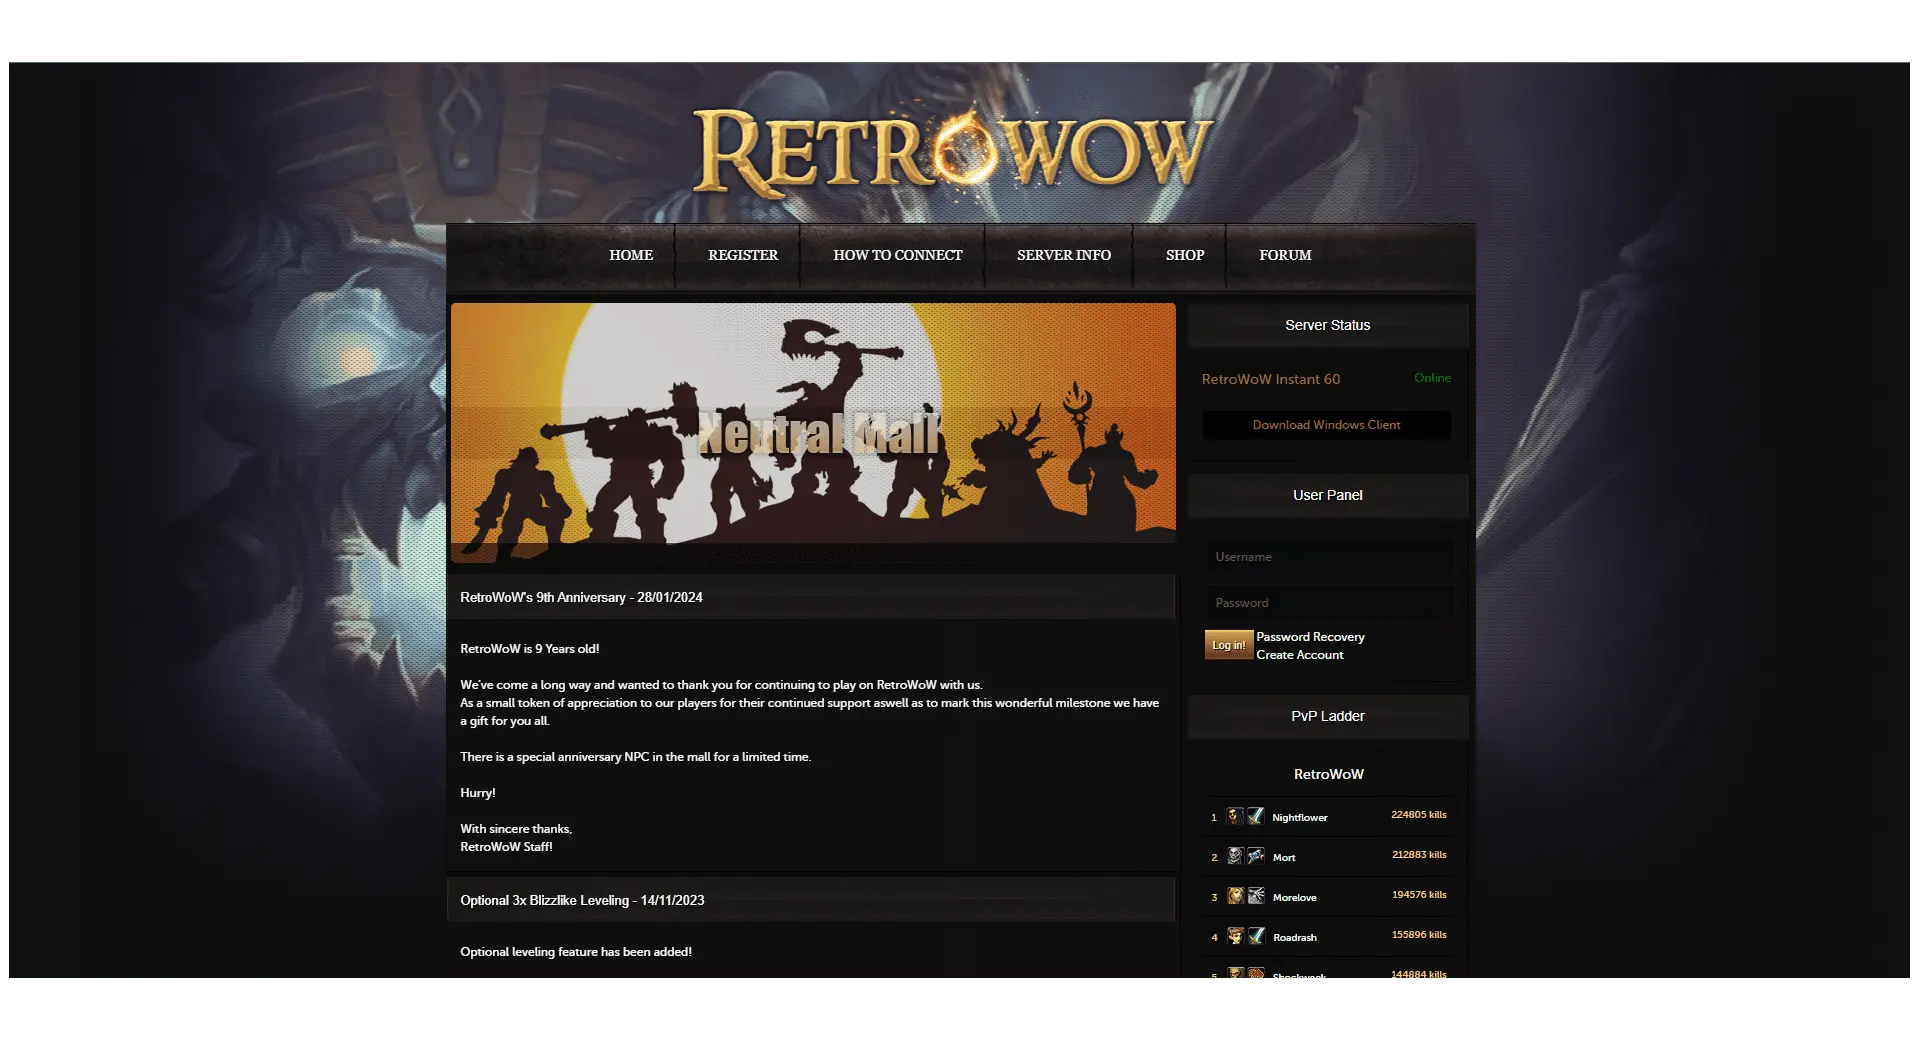Click the 212883 kills value
Screen dimensions: 1920x1040
(1419, 855)
